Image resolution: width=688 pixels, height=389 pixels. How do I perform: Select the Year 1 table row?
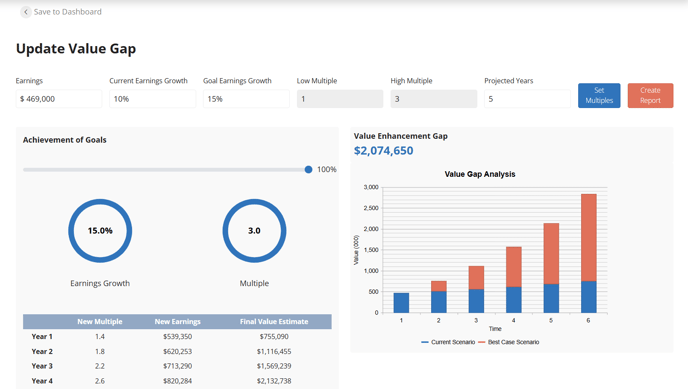177,336
